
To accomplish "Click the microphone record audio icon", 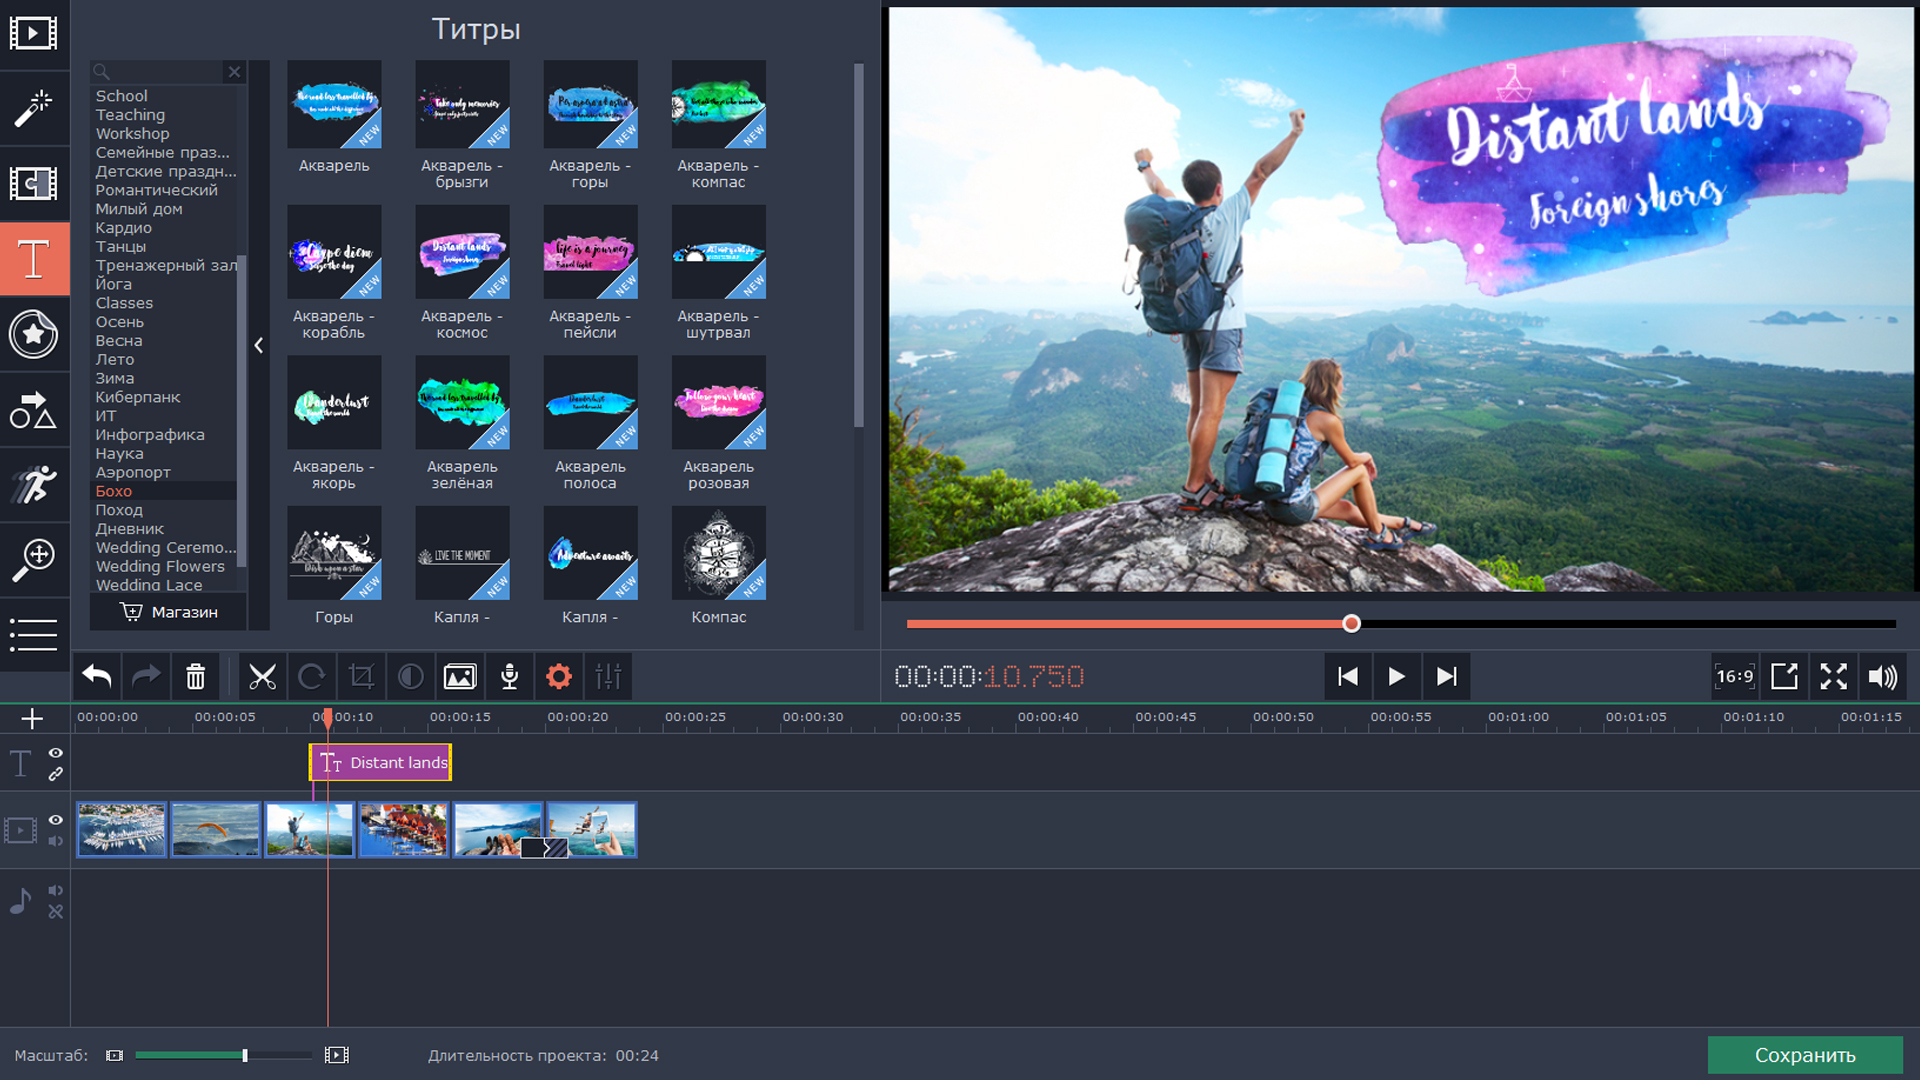I will tap(509, 677).
